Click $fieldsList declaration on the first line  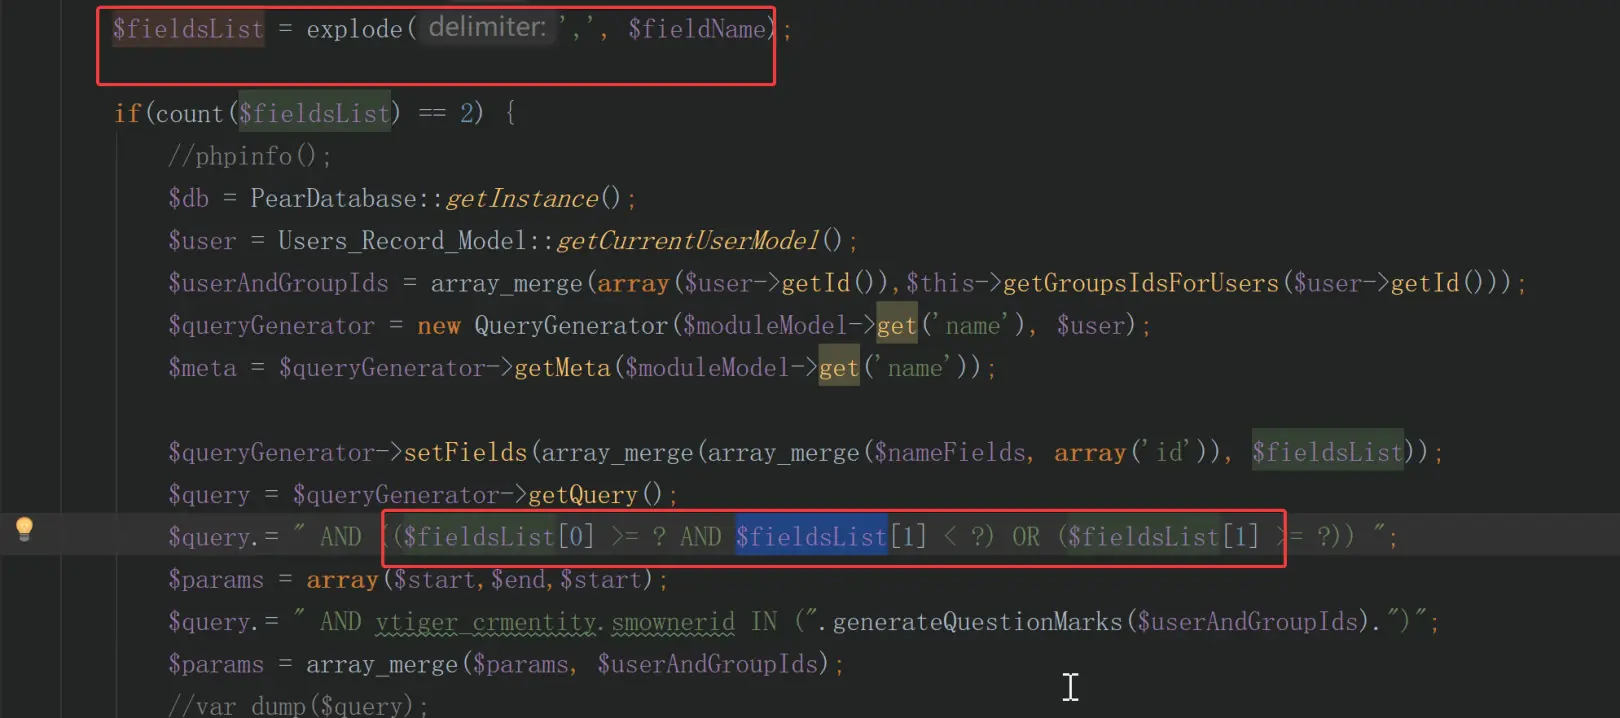click(x=188, y=30)
